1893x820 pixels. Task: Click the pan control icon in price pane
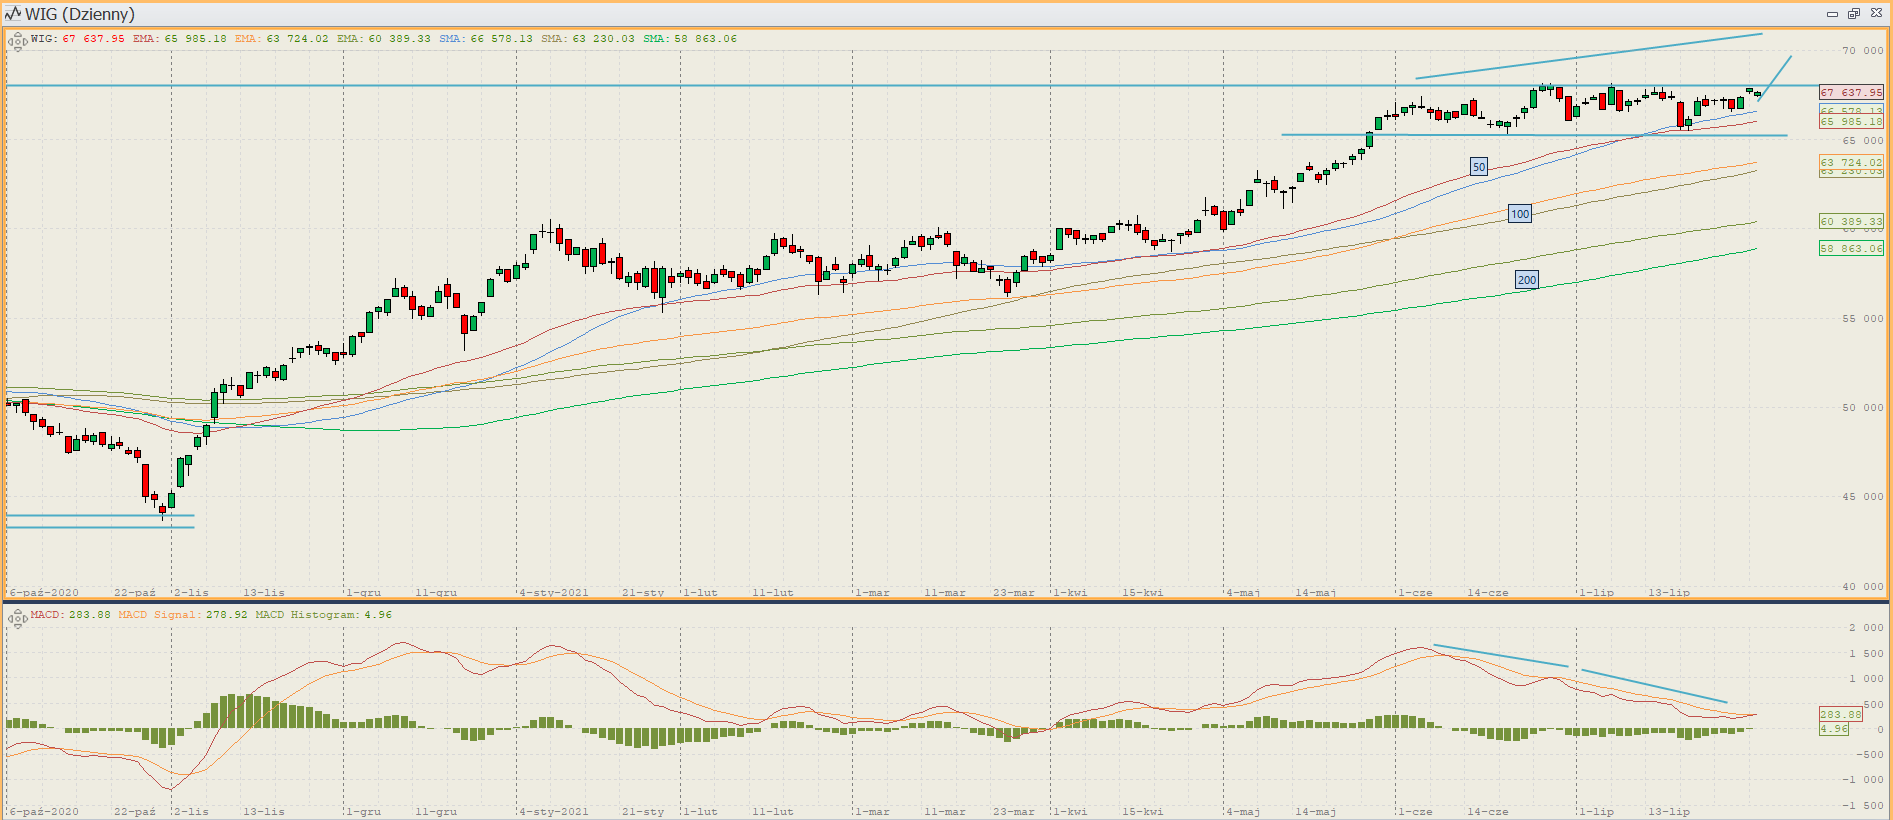click(x=16, y=42)
